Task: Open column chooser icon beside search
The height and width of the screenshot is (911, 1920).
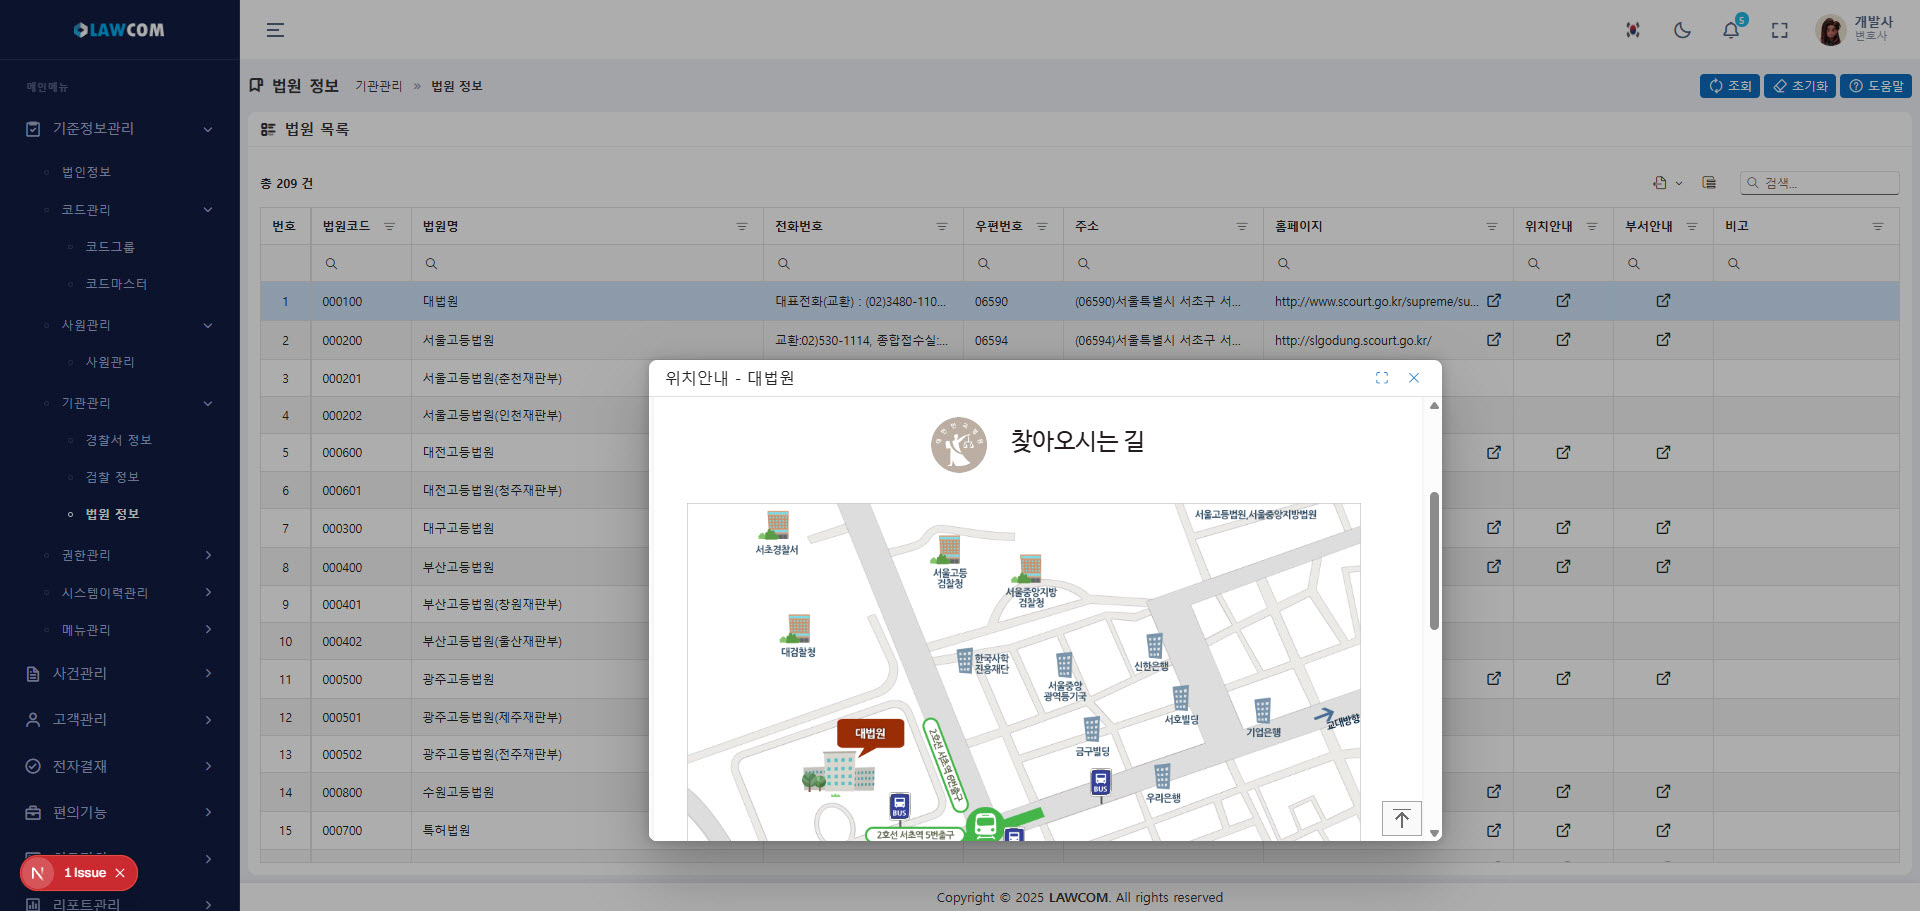Action: click(x=1709, y=183)
